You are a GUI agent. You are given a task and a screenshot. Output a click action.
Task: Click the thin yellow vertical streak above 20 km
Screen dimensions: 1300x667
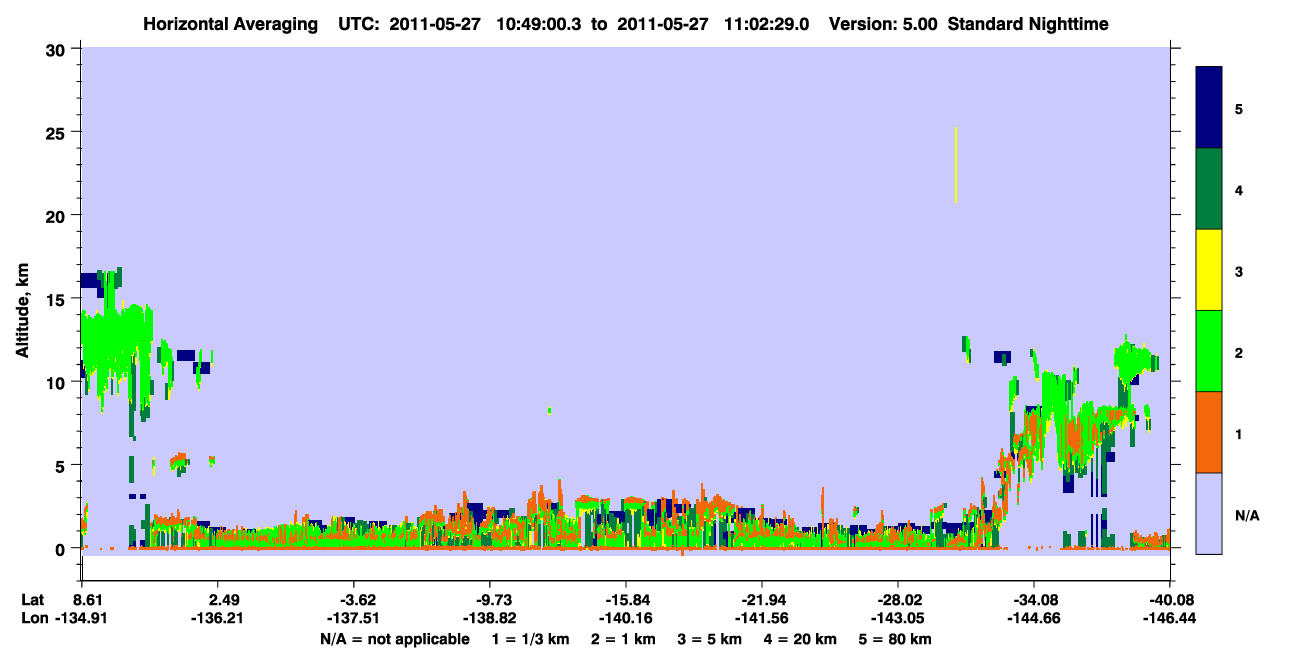(x=957, y=165)
